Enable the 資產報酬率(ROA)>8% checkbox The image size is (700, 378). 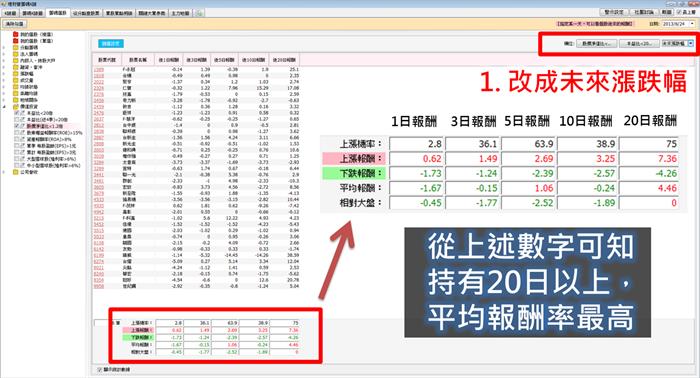coord(17,139)
